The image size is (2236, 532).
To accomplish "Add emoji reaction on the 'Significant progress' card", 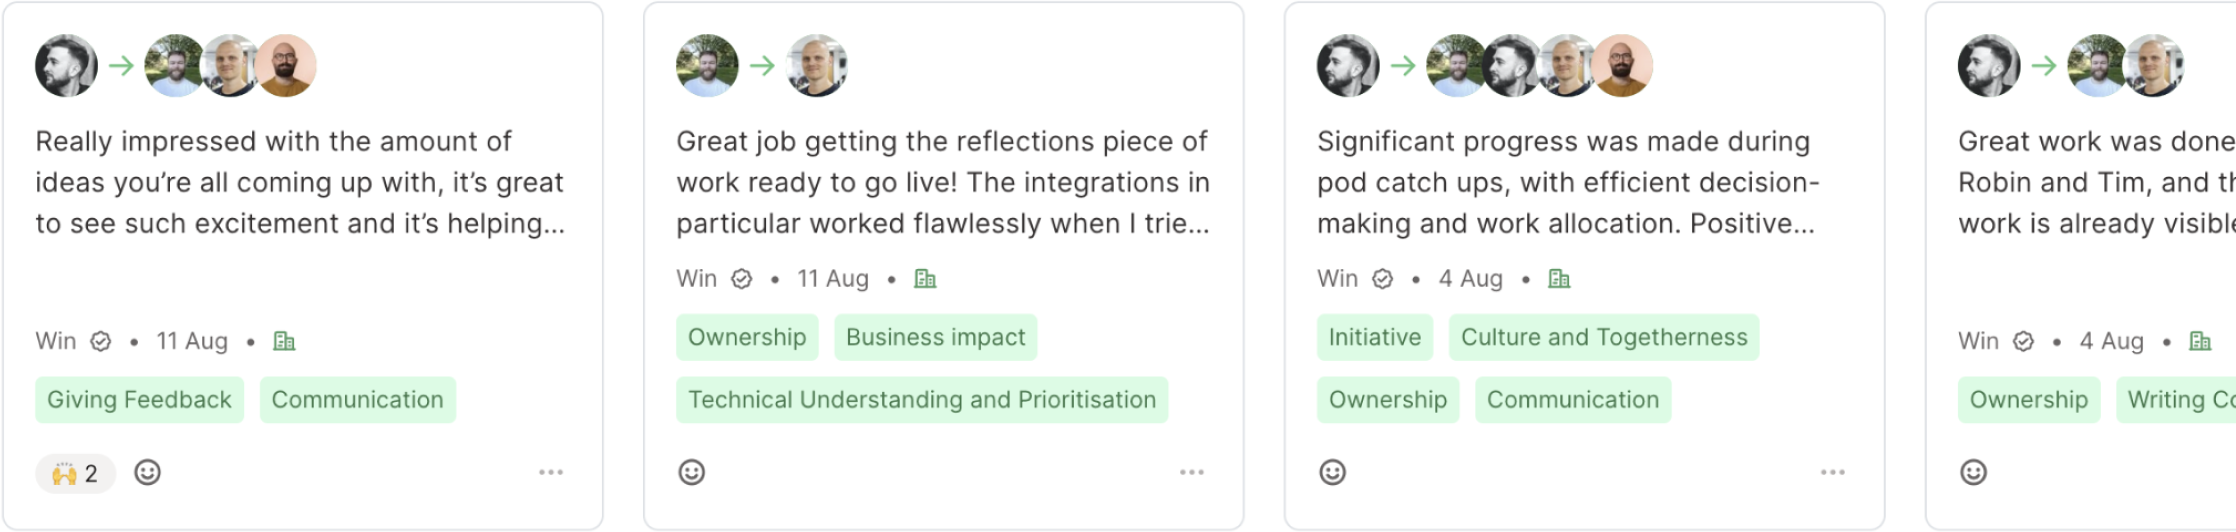I will tap(1333, 472).
